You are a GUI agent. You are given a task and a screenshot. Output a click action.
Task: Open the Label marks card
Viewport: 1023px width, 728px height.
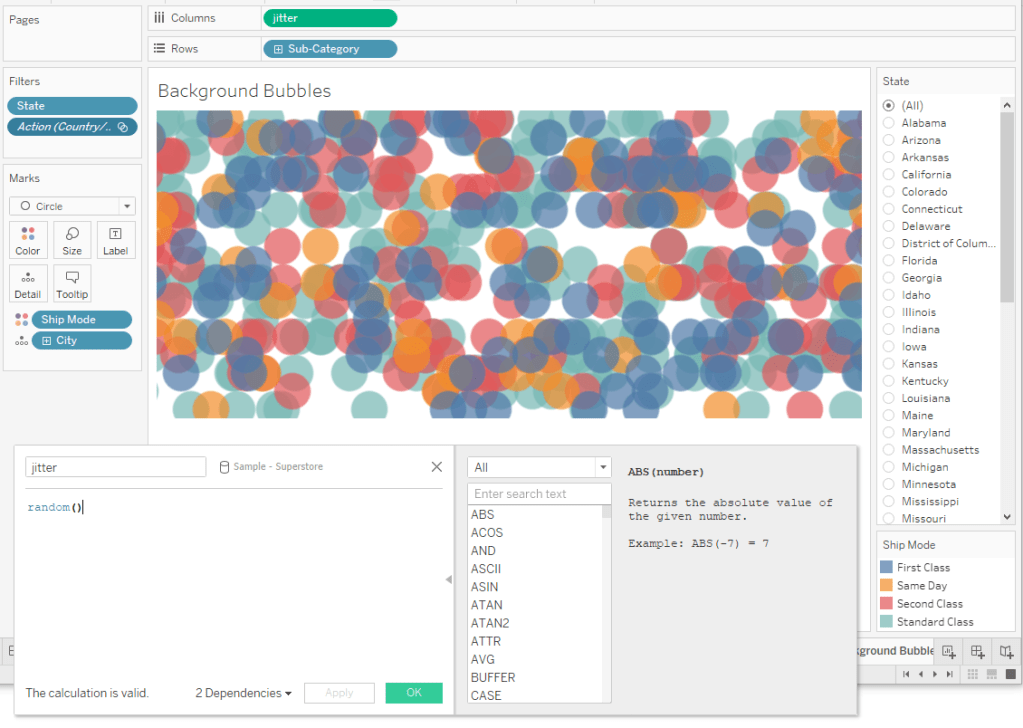[115, 240]
